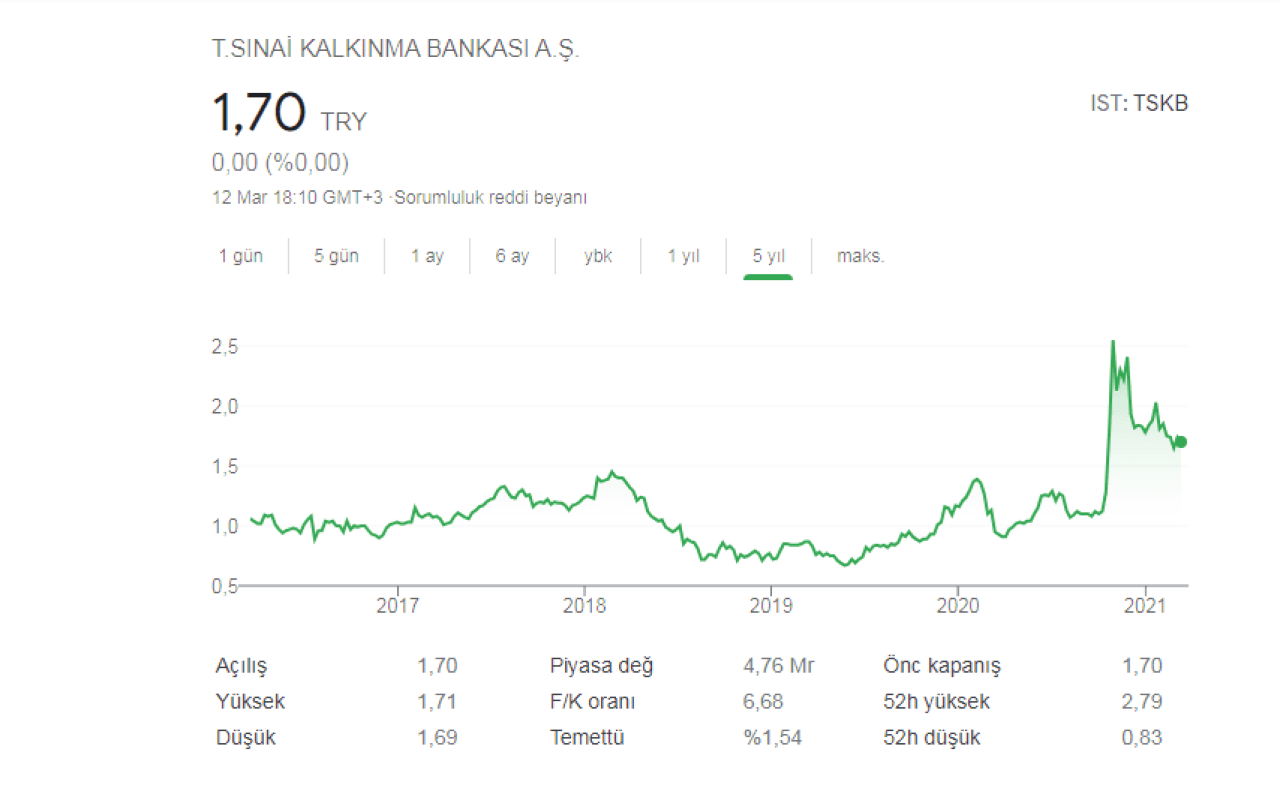Click the IST: TSKB ticker label
Viewport: 1280px width, 812px height.
pyautogui.click(x=1139, y=103)
